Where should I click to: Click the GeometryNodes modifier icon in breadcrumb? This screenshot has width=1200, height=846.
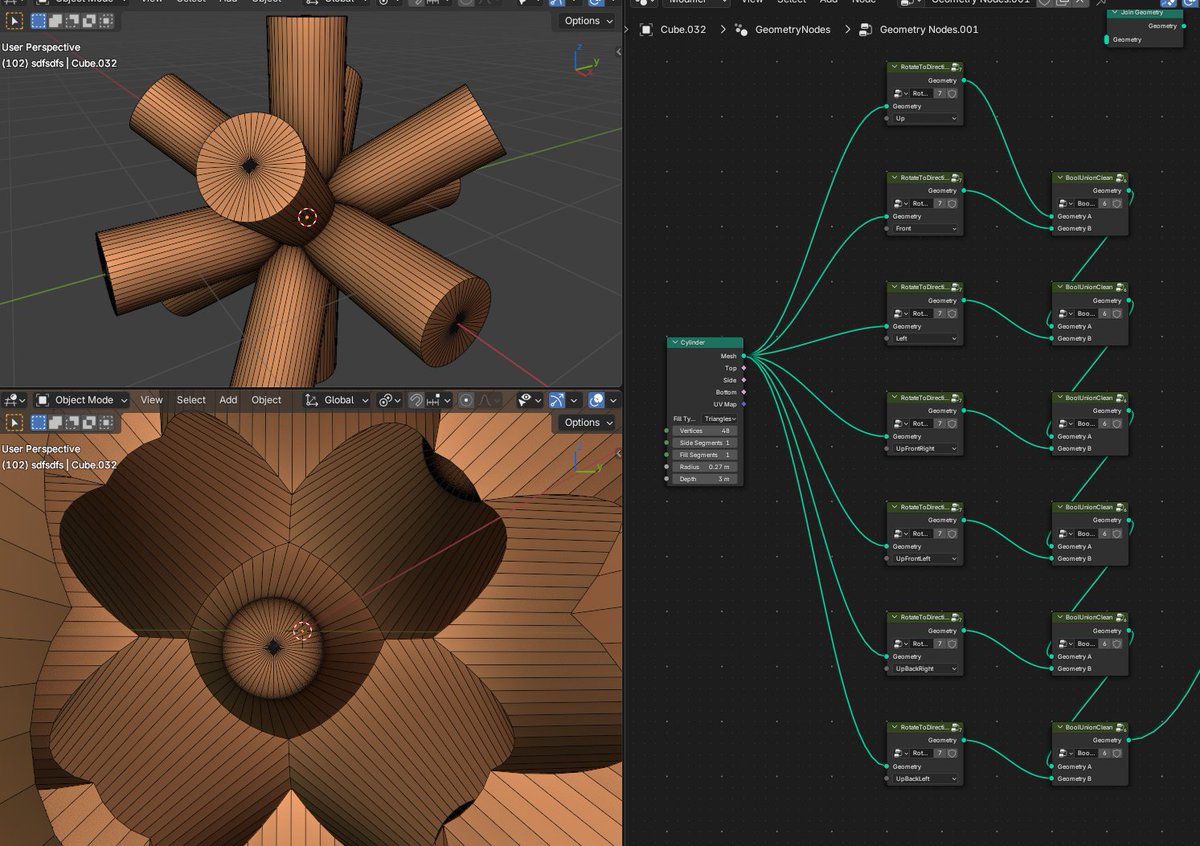pyautogui.click(x=742, y=30)
